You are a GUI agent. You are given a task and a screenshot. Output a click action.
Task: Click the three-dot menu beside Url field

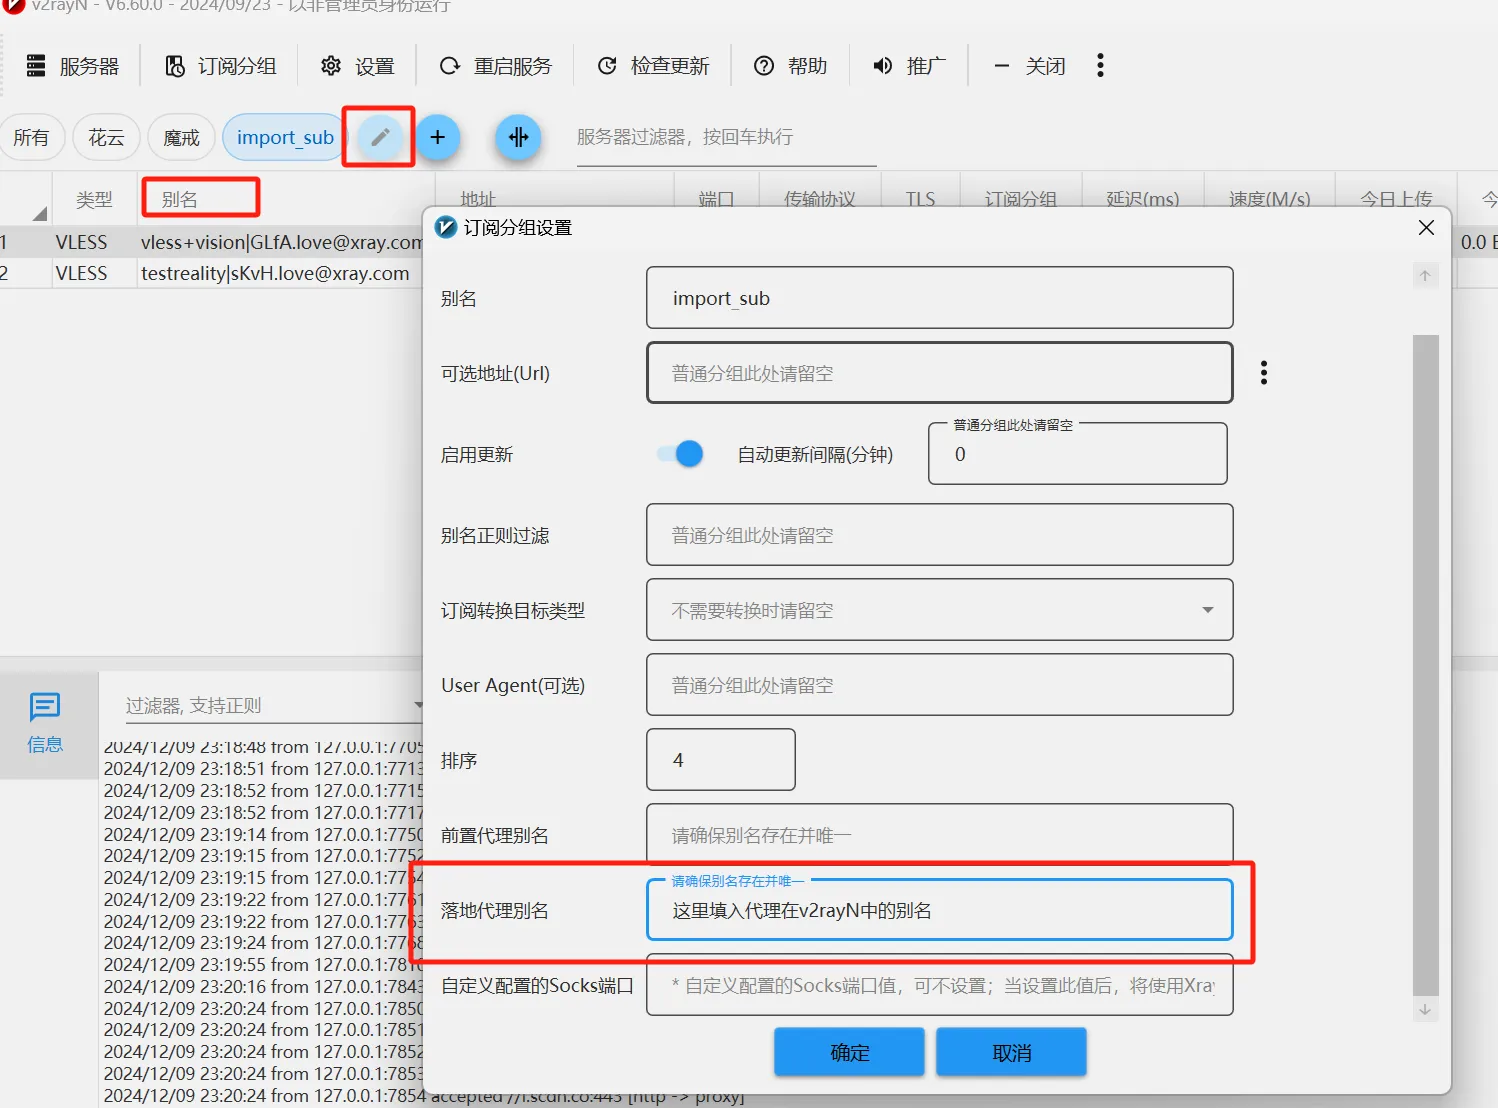coord(1264,373)
